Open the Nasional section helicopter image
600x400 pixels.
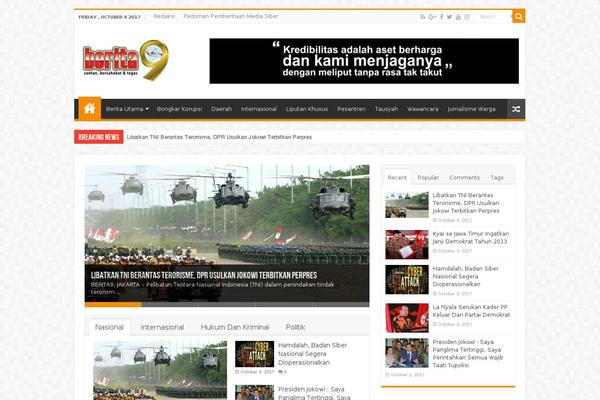coord(160,371)
